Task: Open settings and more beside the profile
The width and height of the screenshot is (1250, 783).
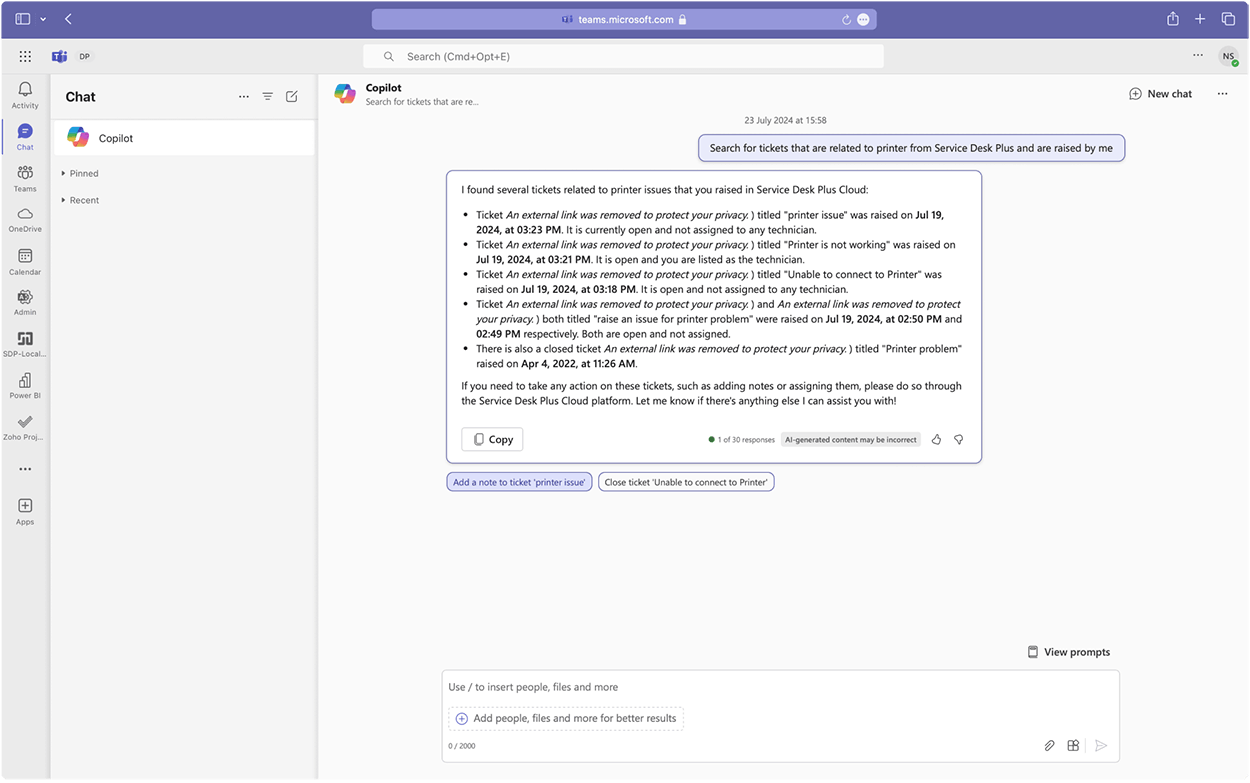Action: pos(1198,56)
